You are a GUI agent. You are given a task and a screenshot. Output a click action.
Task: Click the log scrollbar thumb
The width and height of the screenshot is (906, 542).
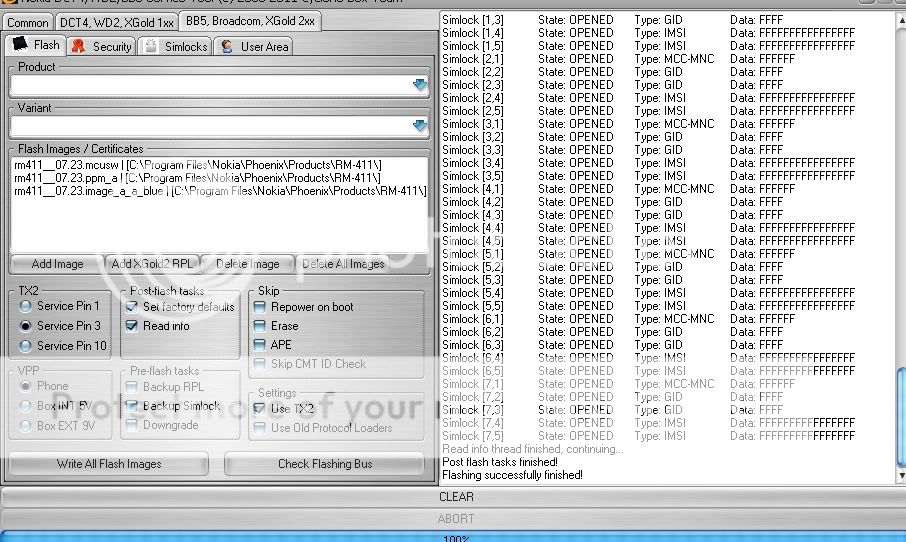click(x=901, y=417)
